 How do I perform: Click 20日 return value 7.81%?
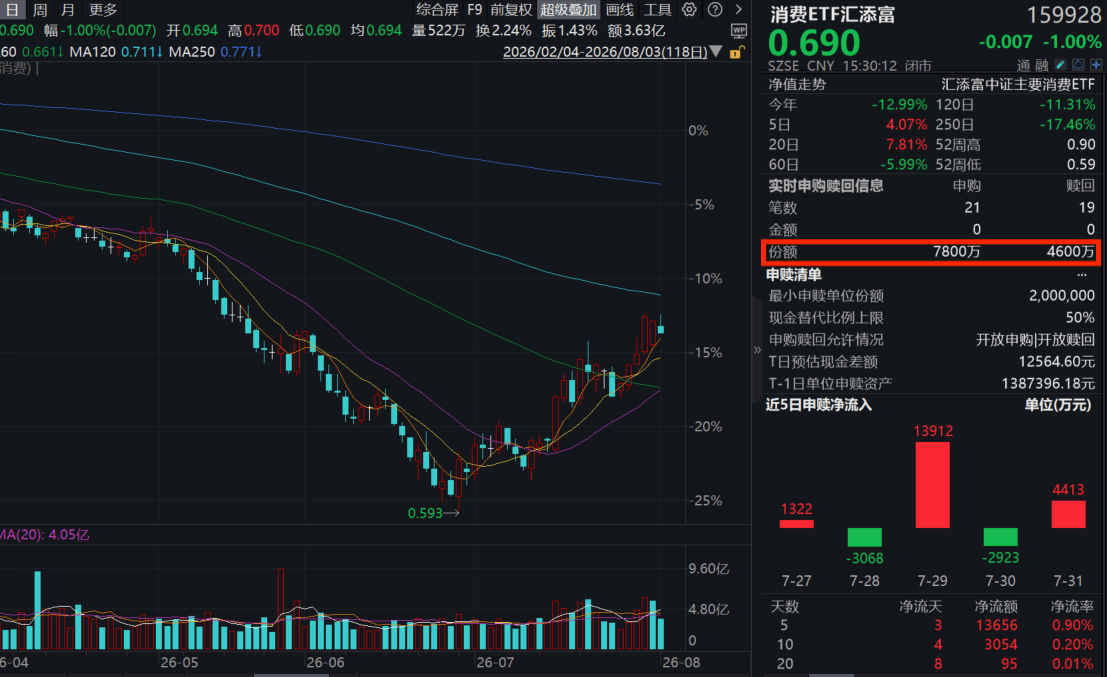pyautogui.click(x=906, y=145)
